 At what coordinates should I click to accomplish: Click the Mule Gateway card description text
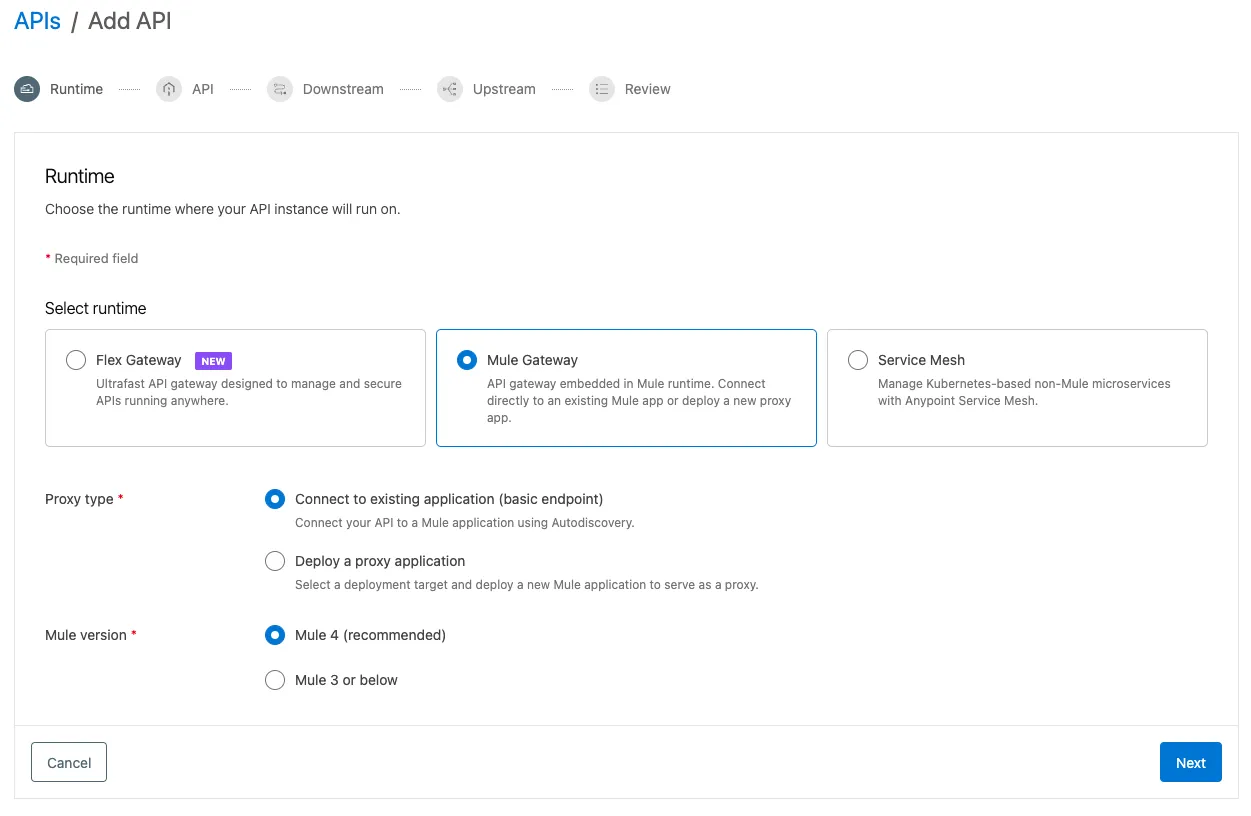pyautogui.click(x=639, y=401)
